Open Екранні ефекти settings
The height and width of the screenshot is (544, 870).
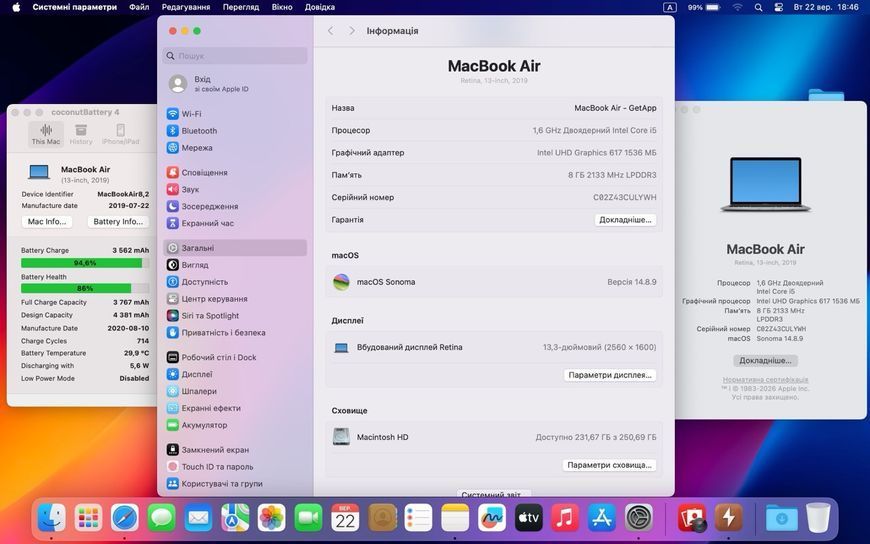click(235, 408)
